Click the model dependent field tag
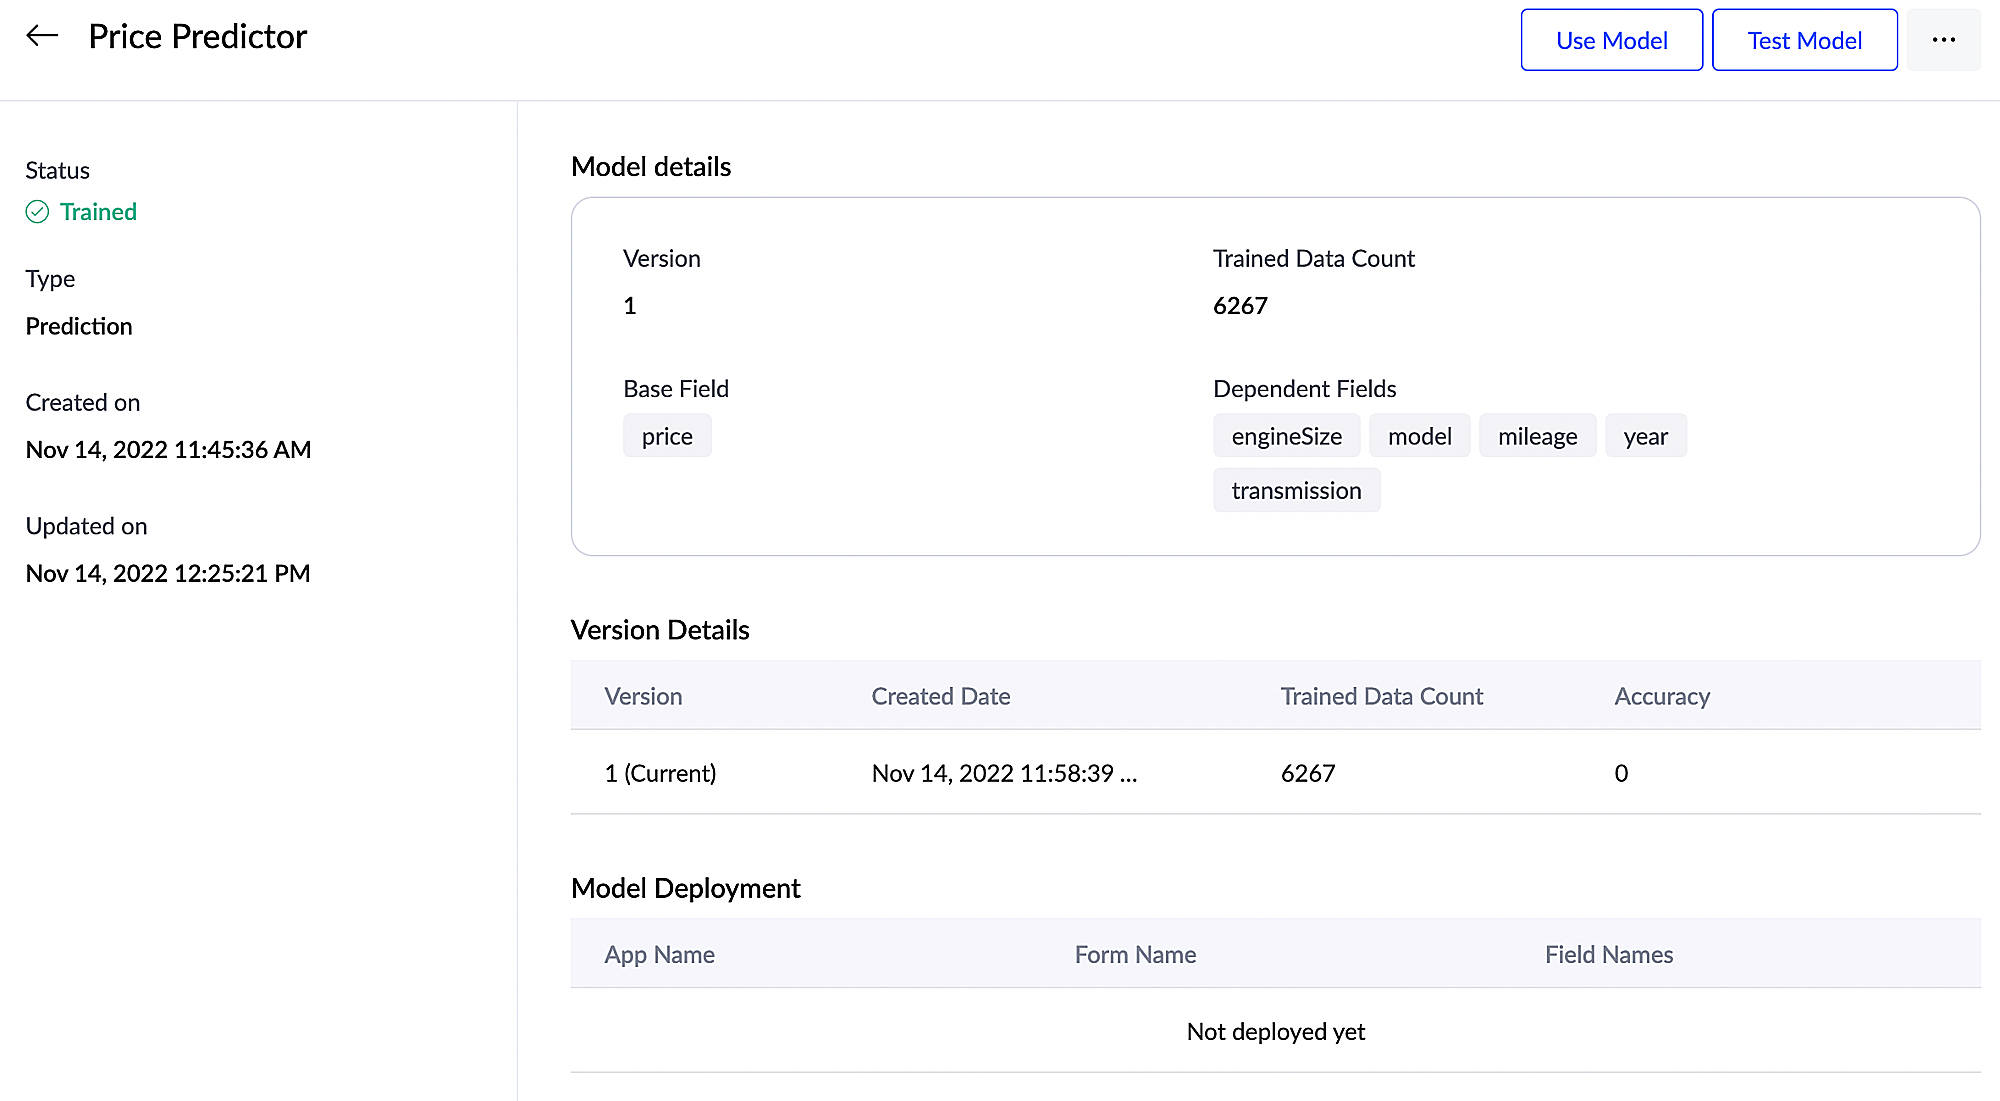 [1419, 436]
